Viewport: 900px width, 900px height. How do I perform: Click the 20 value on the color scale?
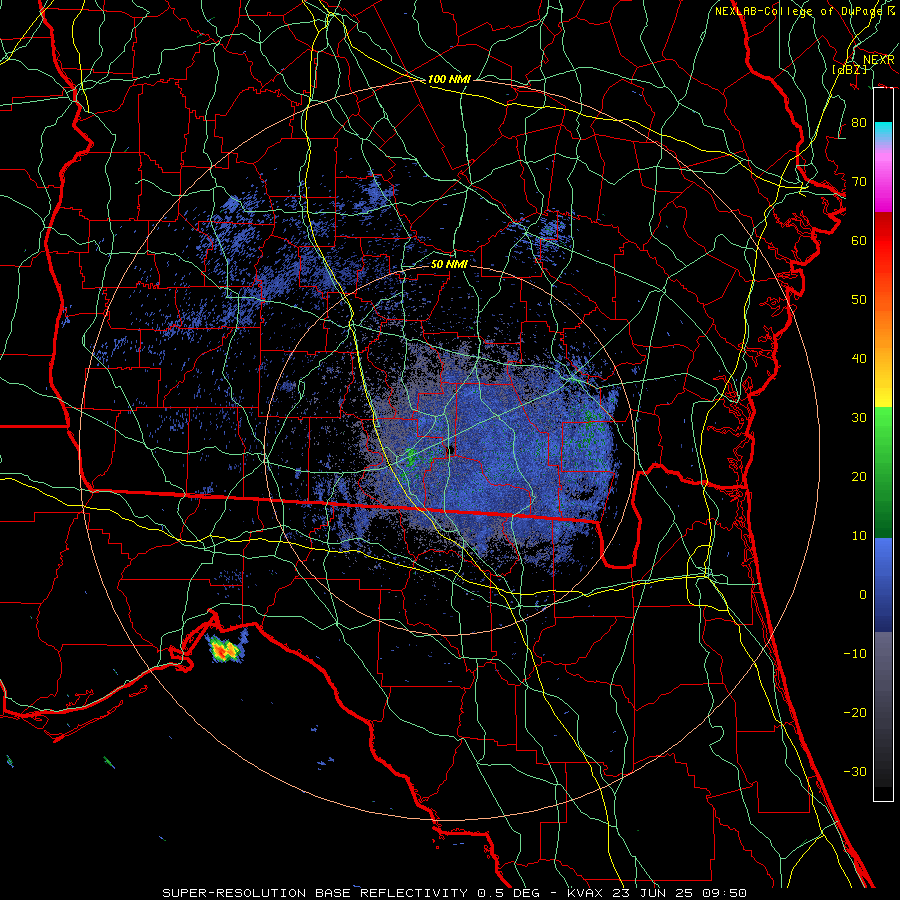(x=859, y=476)
